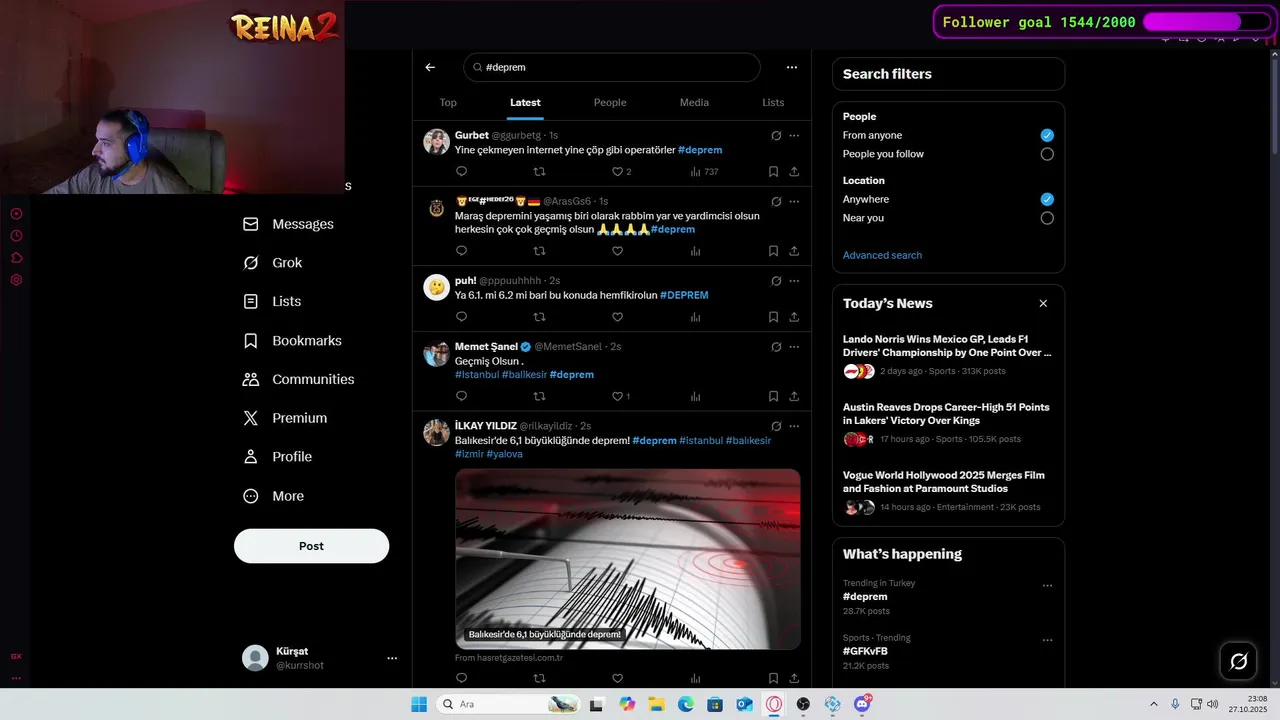Open options for trending #deprem
This screenshot has height=720, width=1280.
1047,586
